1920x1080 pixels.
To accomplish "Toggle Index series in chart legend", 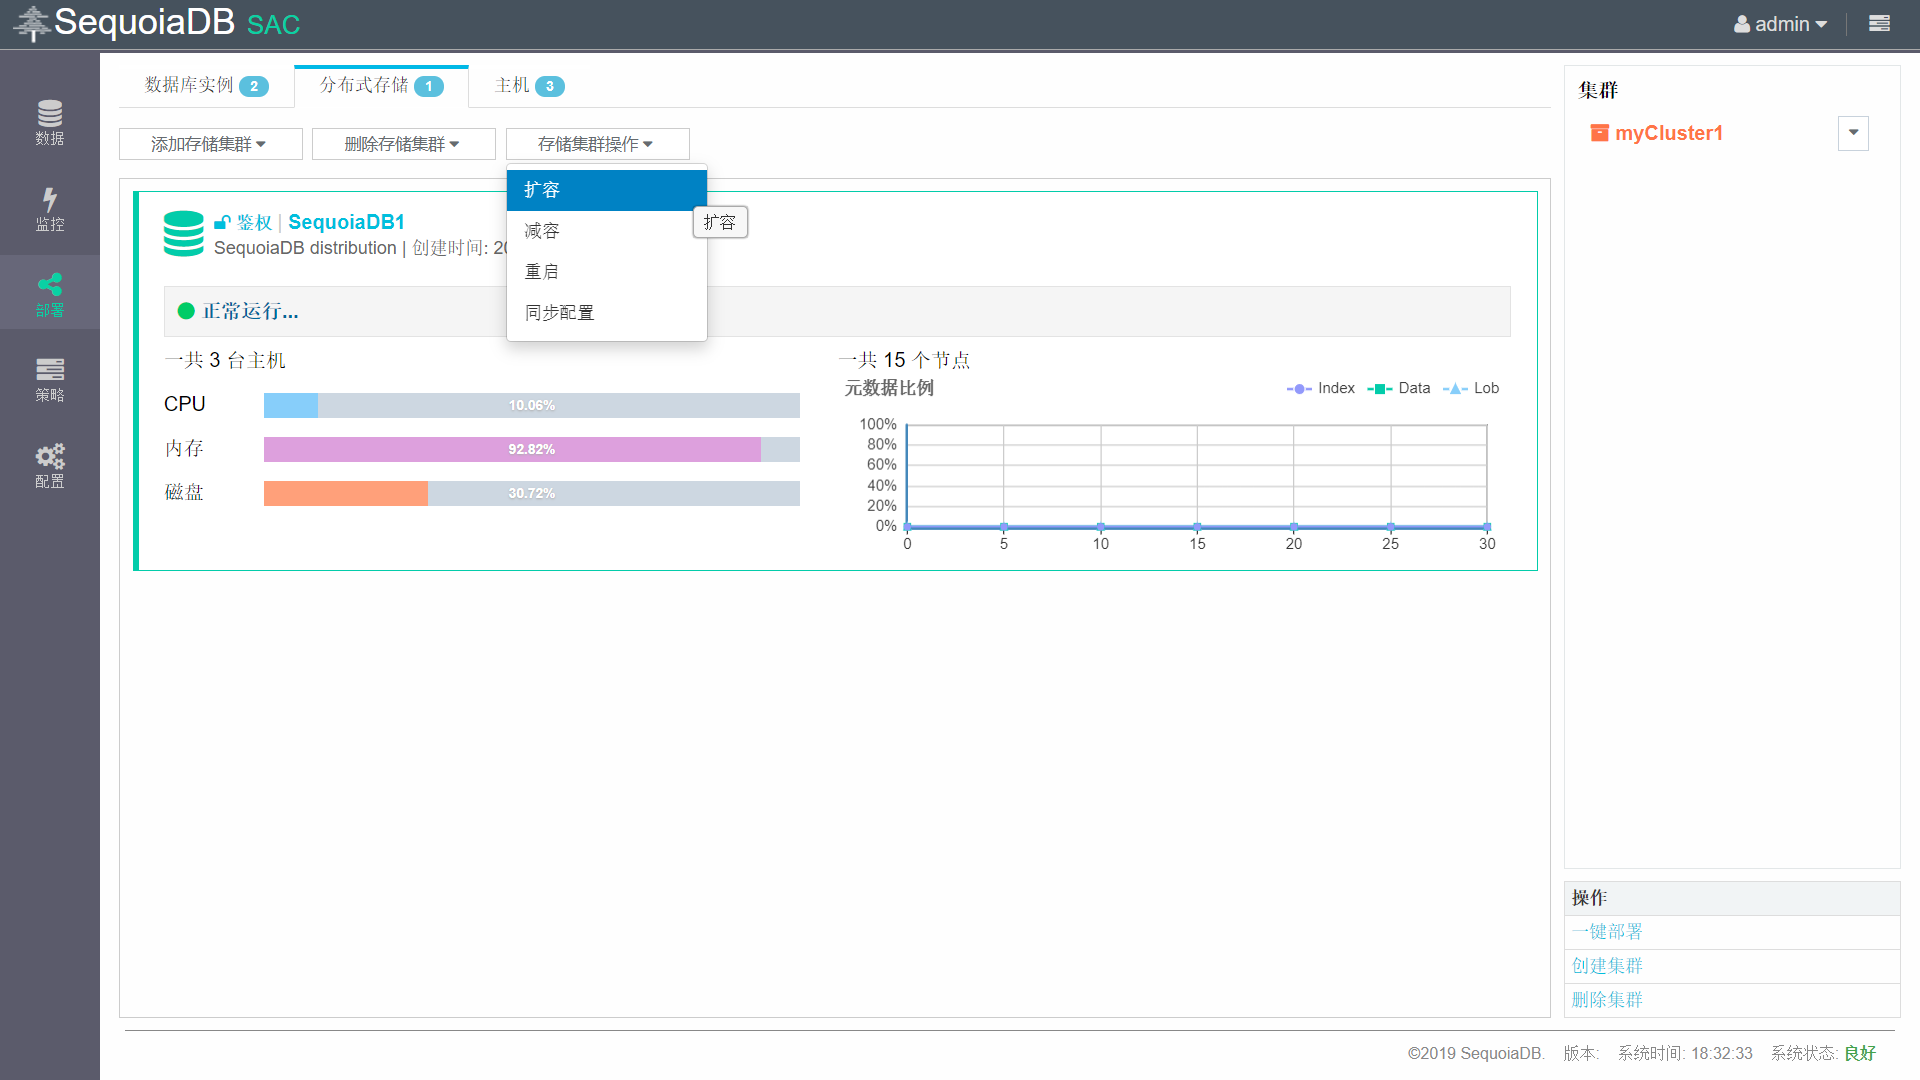I will (x=1320, y=388).
